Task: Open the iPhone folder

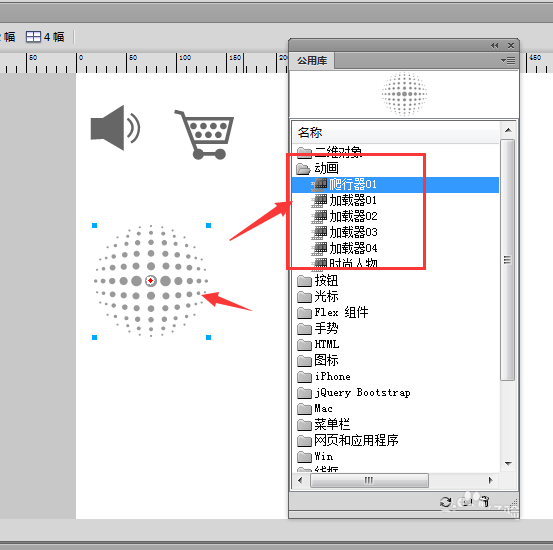Action: [323, 377]
